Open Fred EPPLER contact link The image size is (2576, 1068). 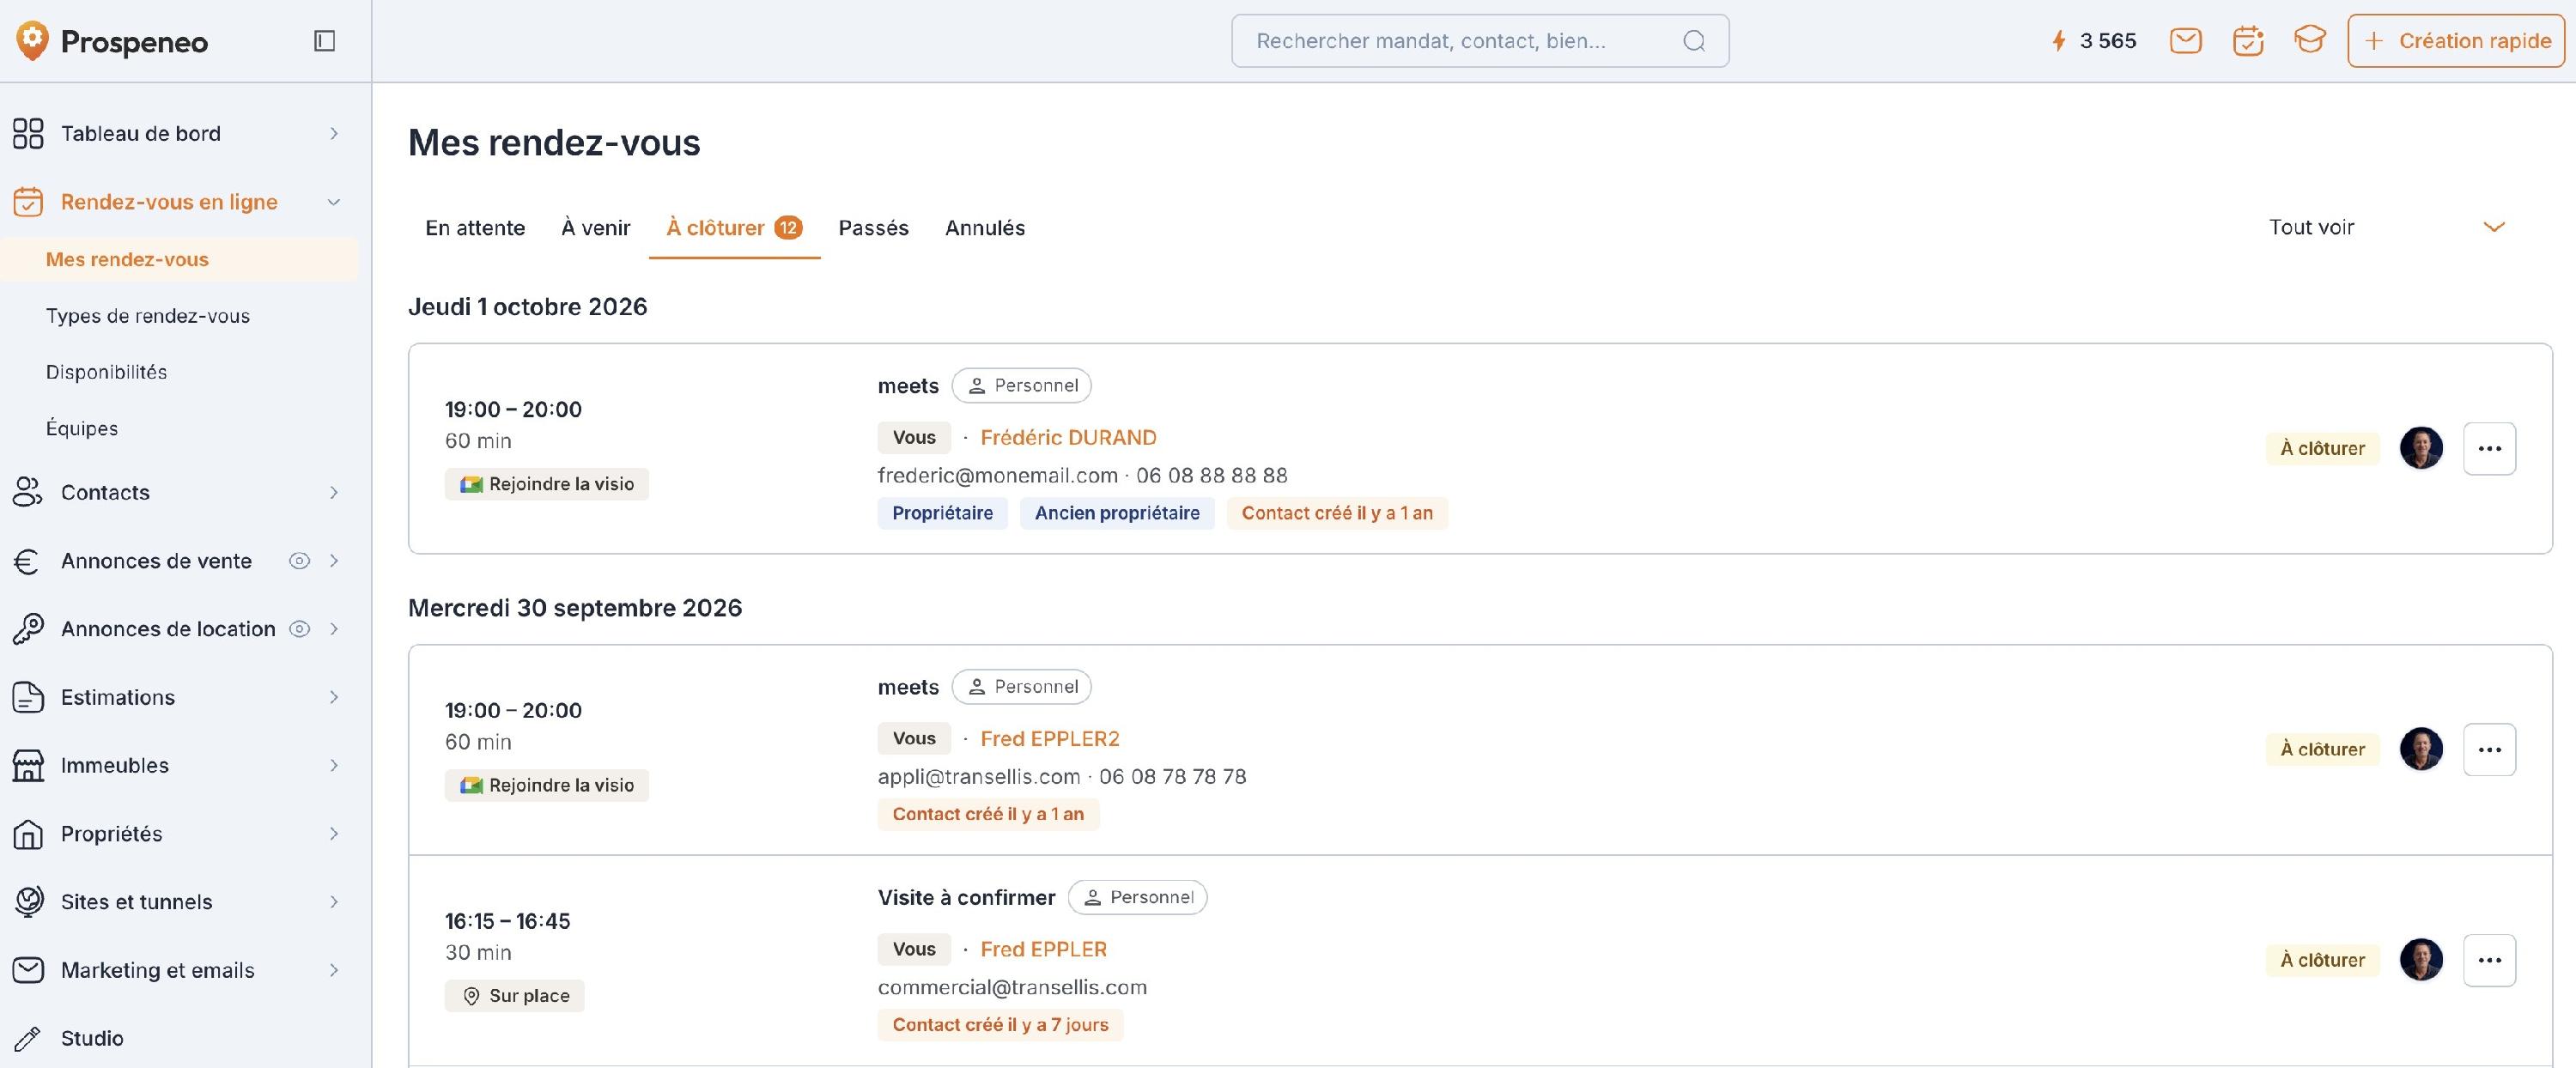pos(1043,949)
